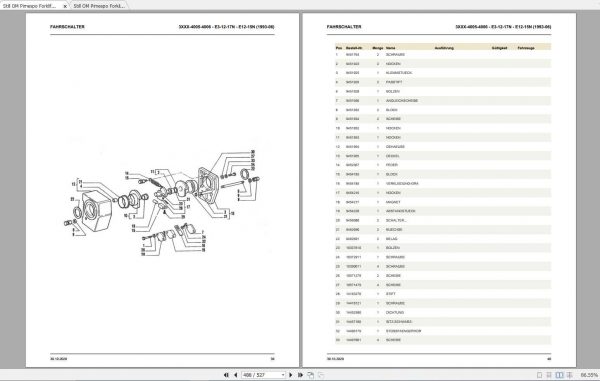Go to the previous page
Viewport: 600px width, 381px height.
pyautogui.click(x=235, y=375)
